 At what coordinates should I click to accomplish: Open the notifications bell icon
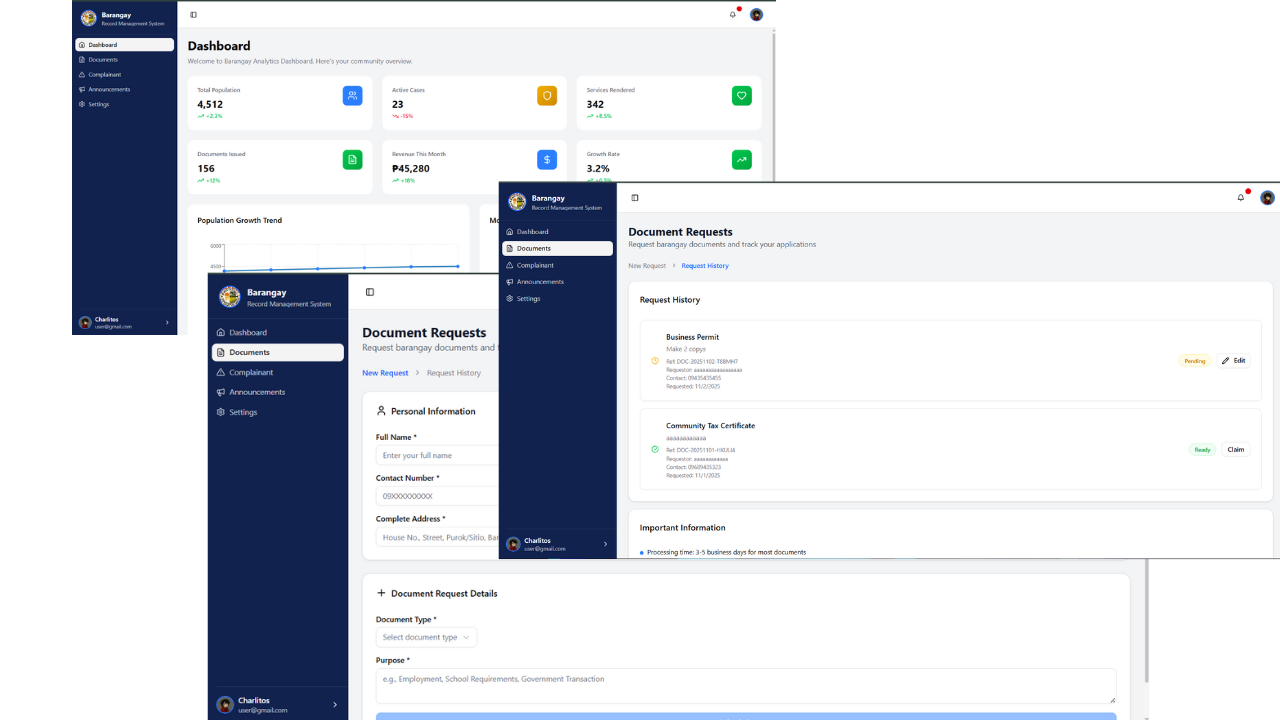coord(1240,197)
